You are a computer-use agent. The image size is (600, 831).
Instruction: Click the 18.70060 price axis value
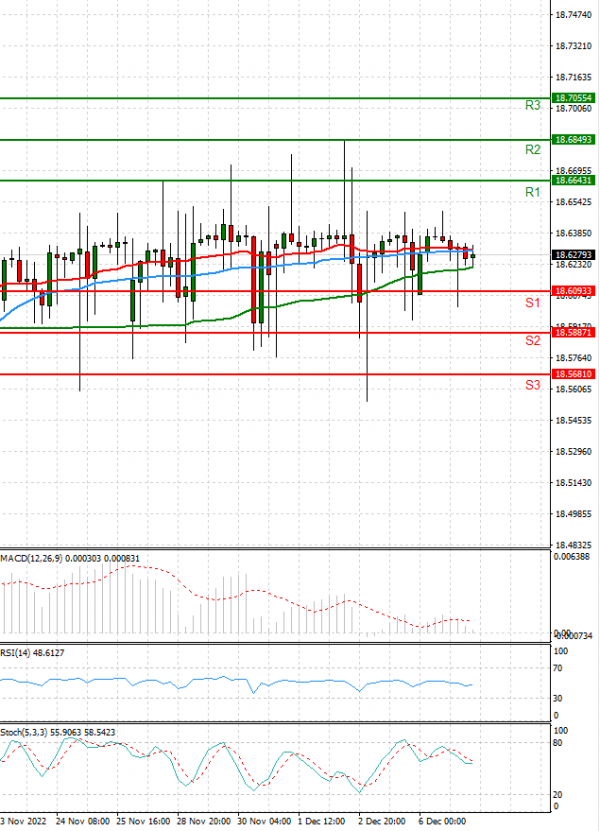573,109
